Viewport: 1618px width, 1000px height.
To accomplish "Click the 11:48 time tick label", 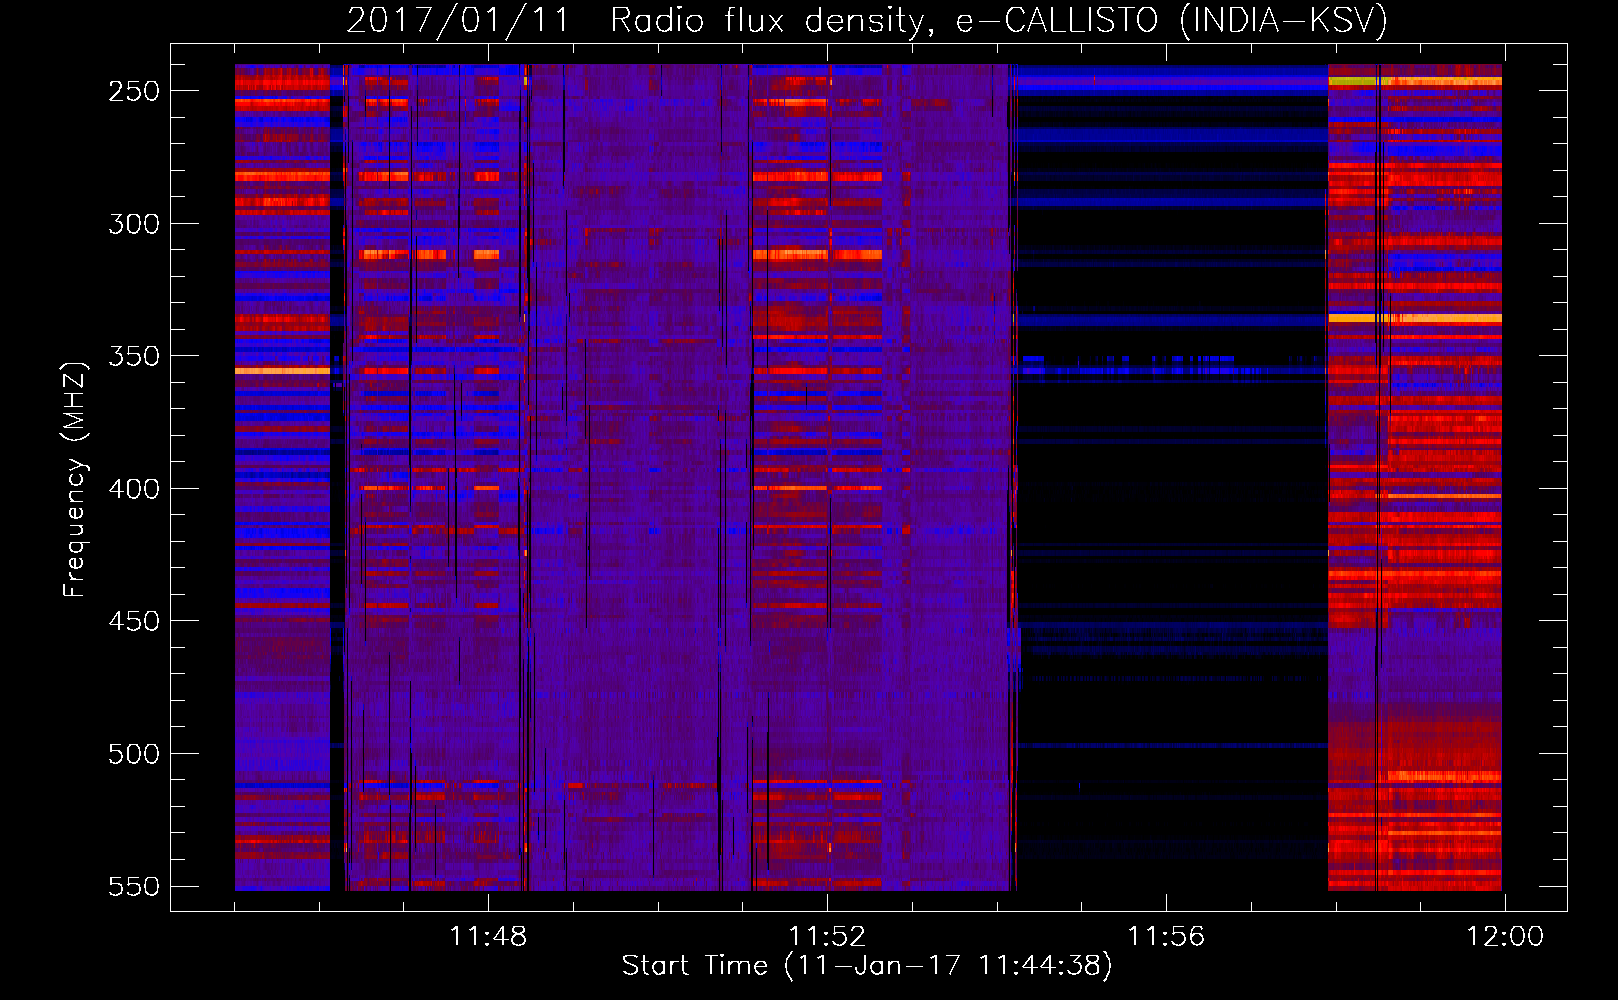I will (x=488, y=937).
